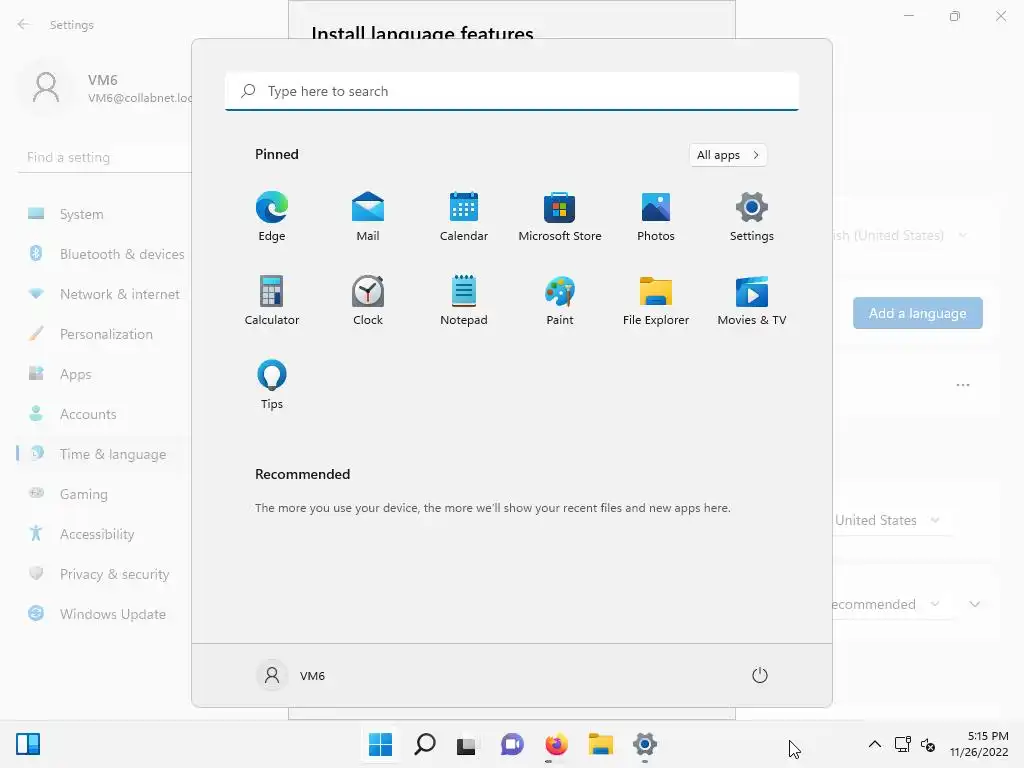Go to Privacy & security settings
The image size is (1024, 768).
[104, 574]
